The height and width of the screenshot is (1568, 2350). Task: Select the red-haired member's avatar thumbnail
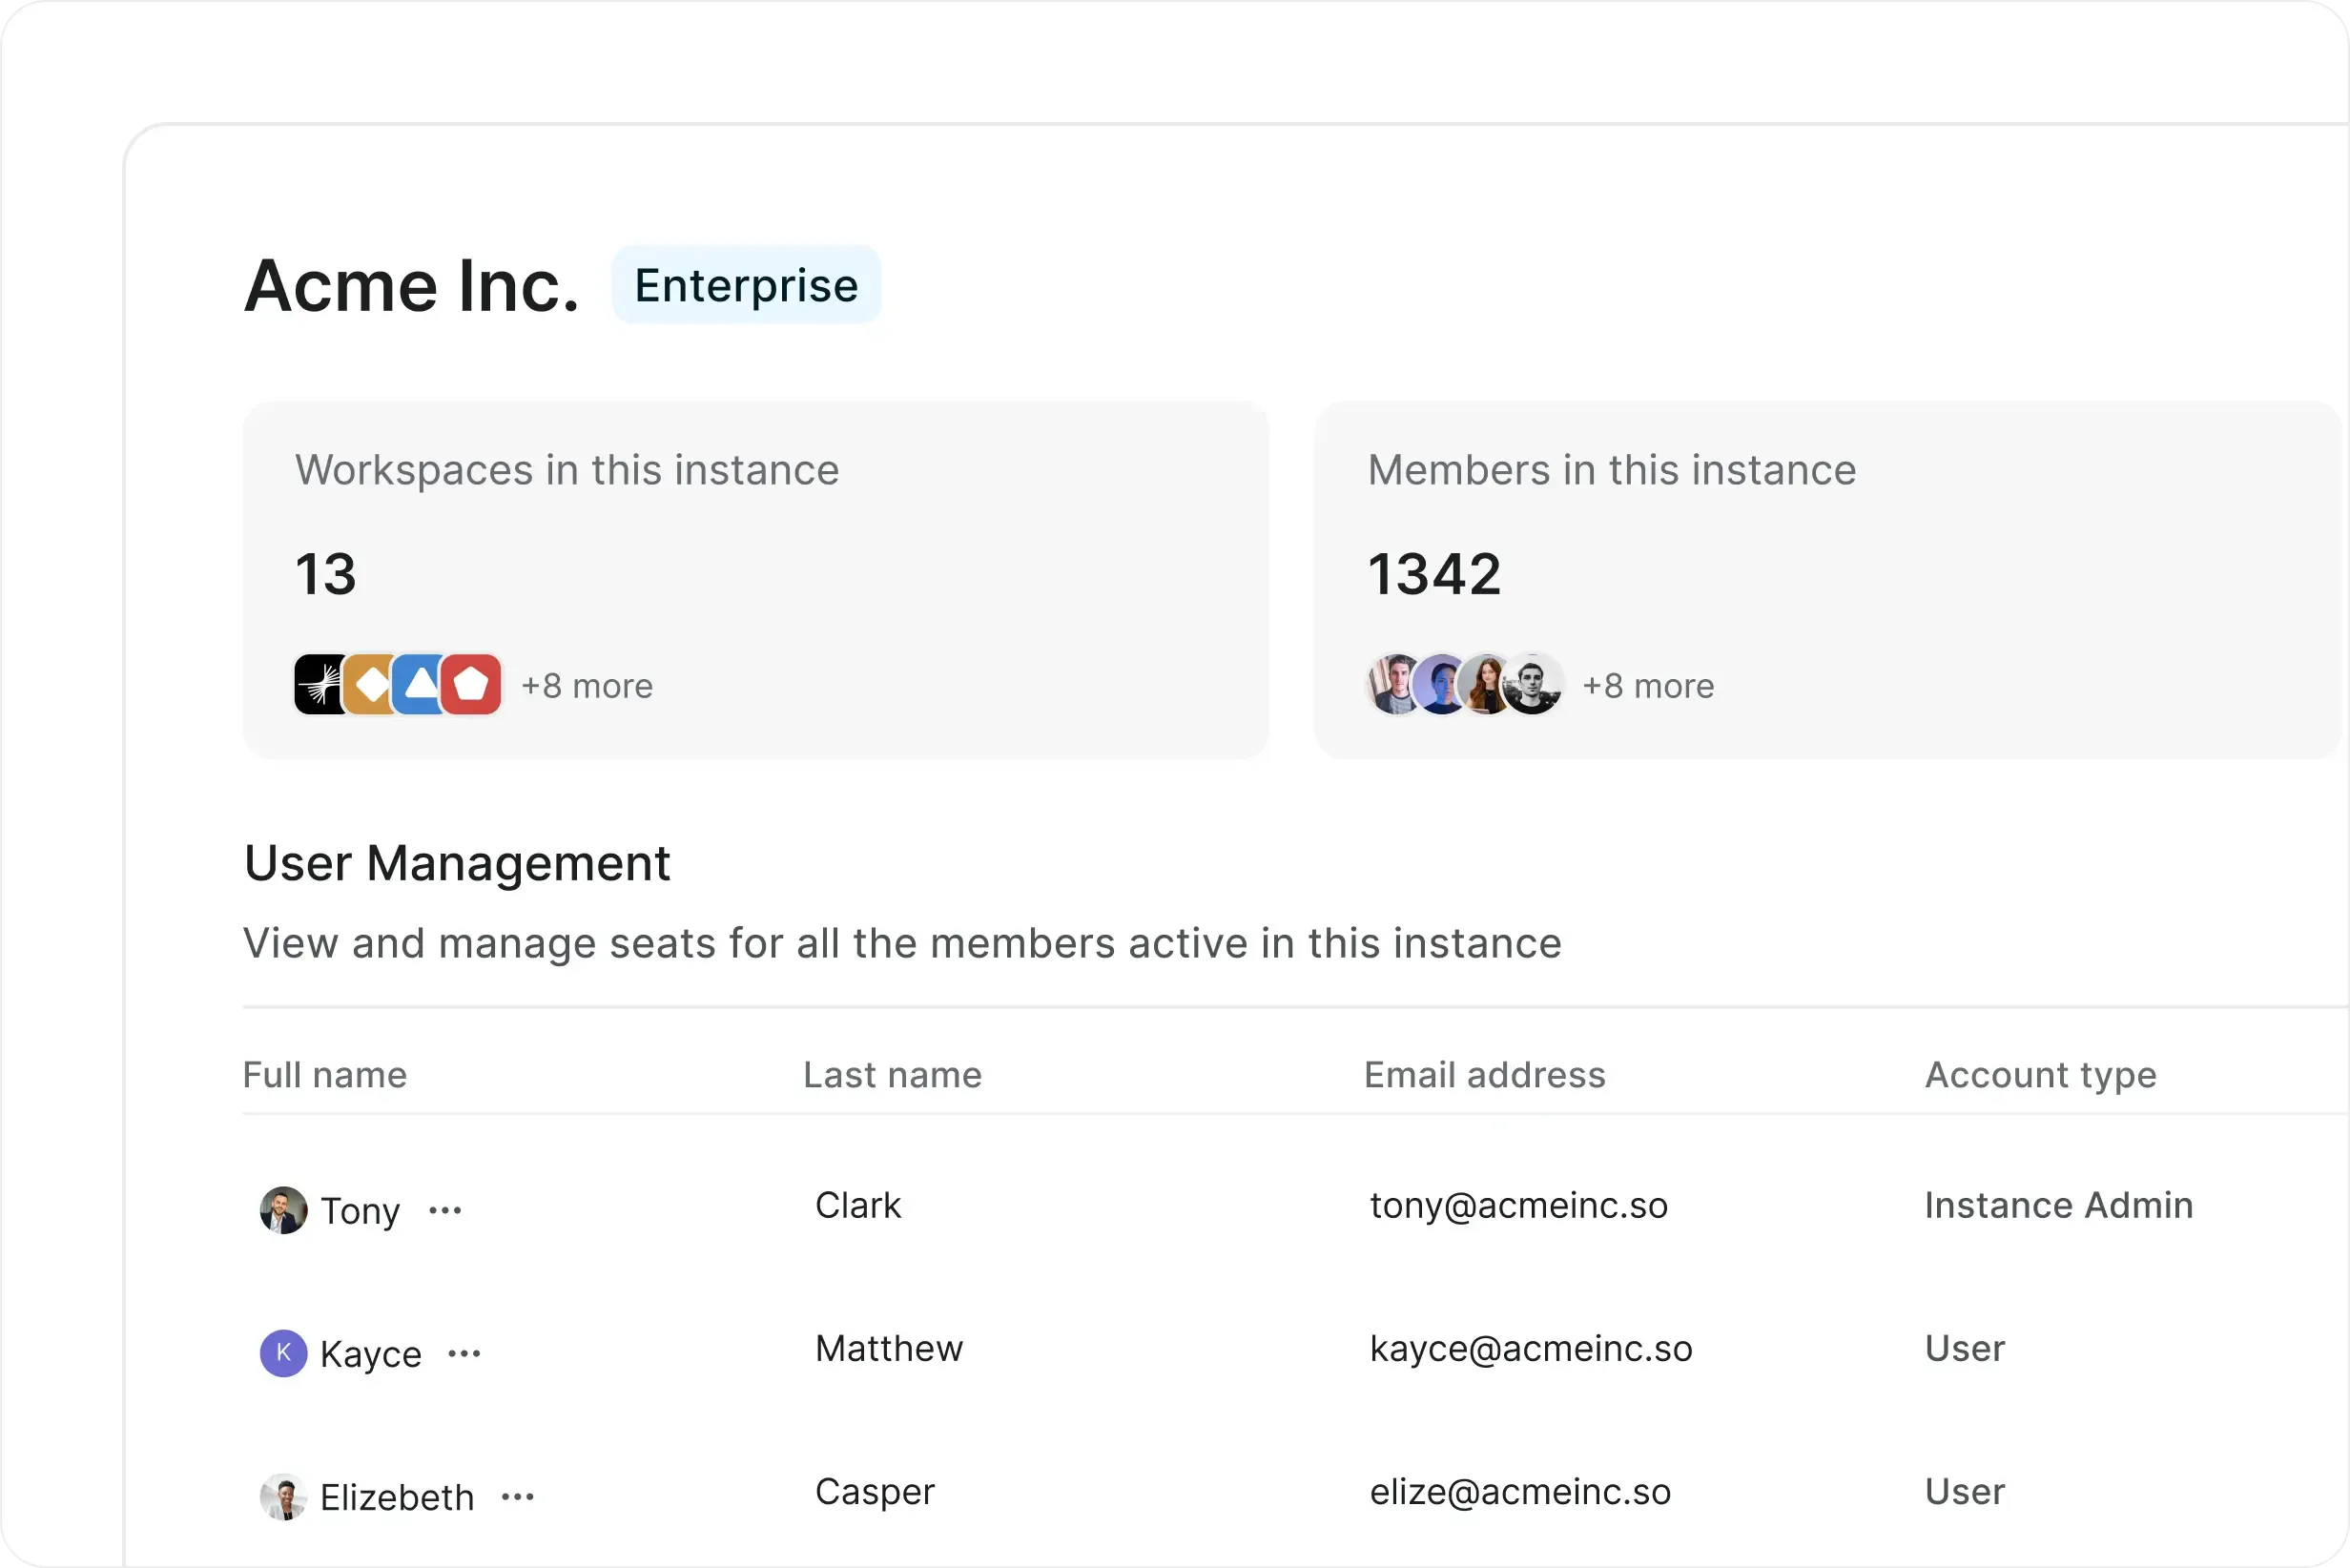(1489, 684)
